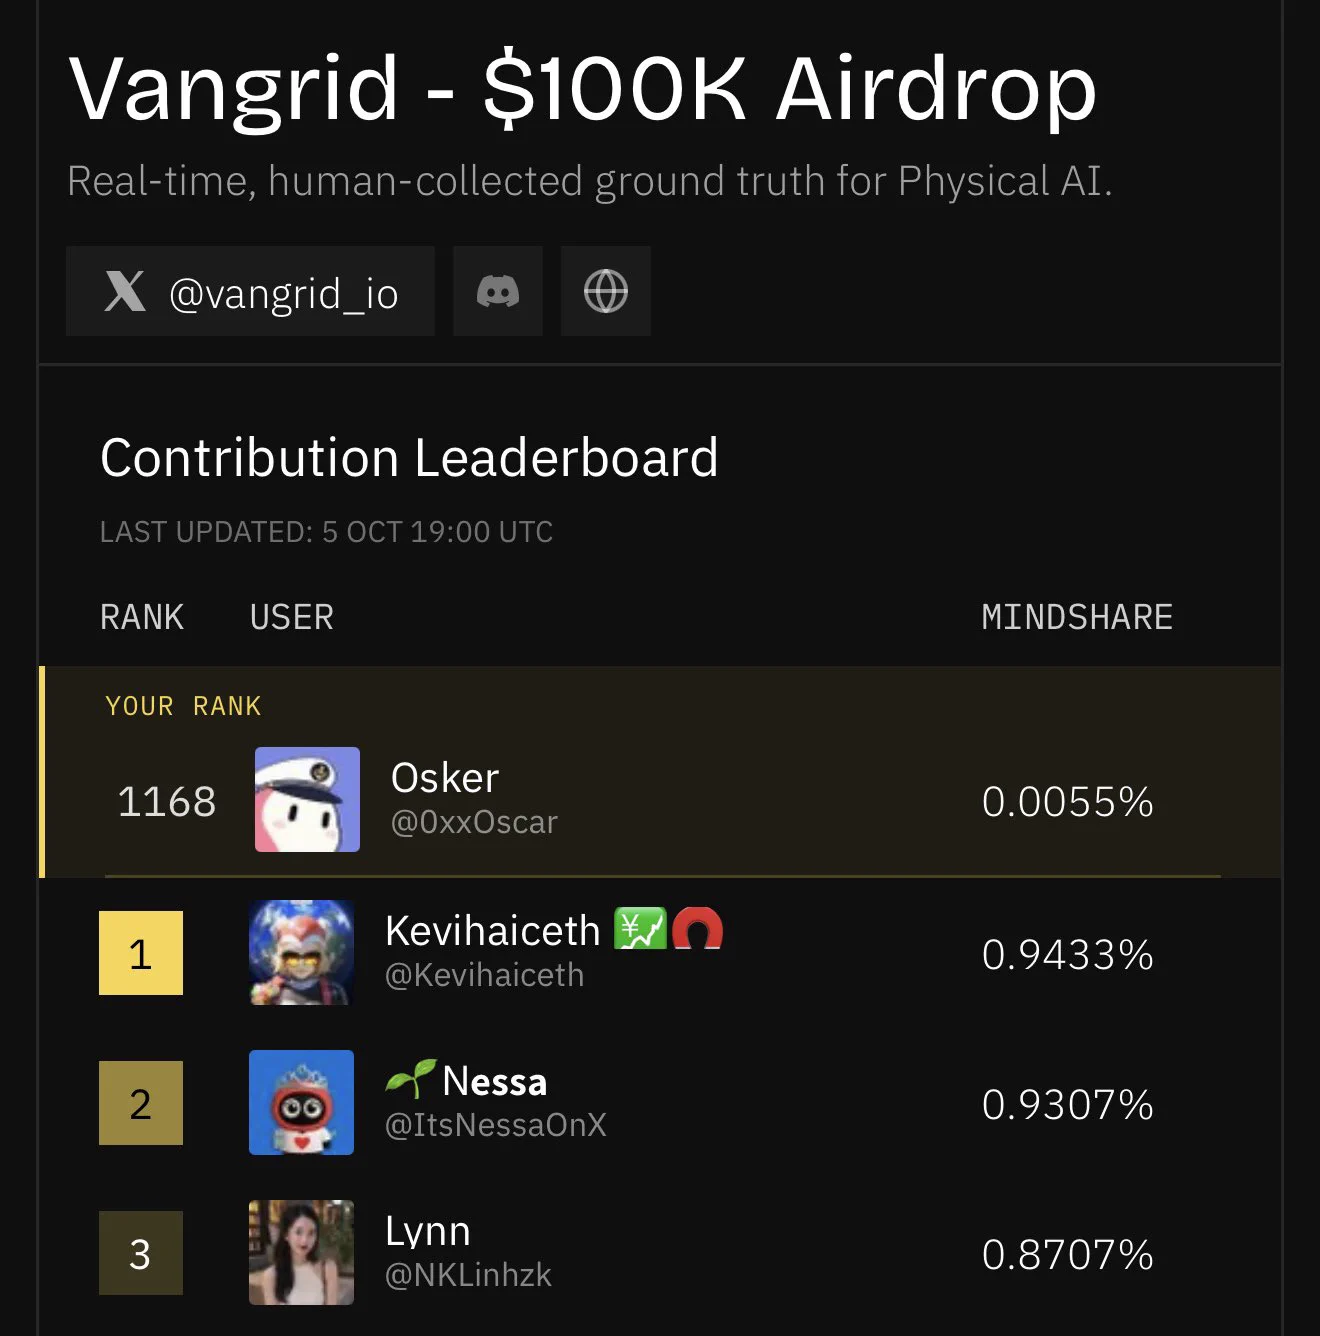Open the website globe icon

tap(606, 291)
